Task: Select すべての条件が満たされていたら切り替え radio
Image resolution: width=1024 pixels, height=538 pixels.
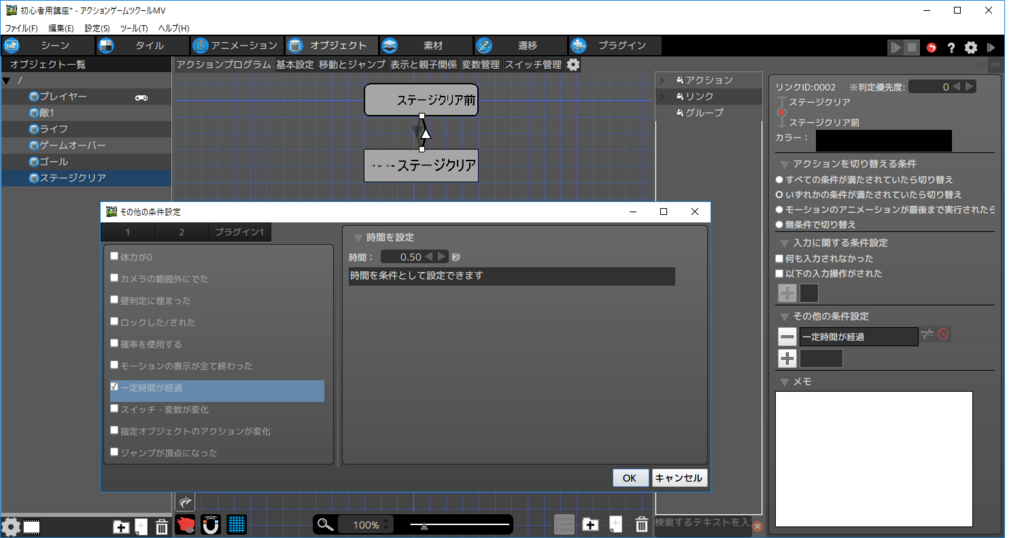Action: click(779, 180)
